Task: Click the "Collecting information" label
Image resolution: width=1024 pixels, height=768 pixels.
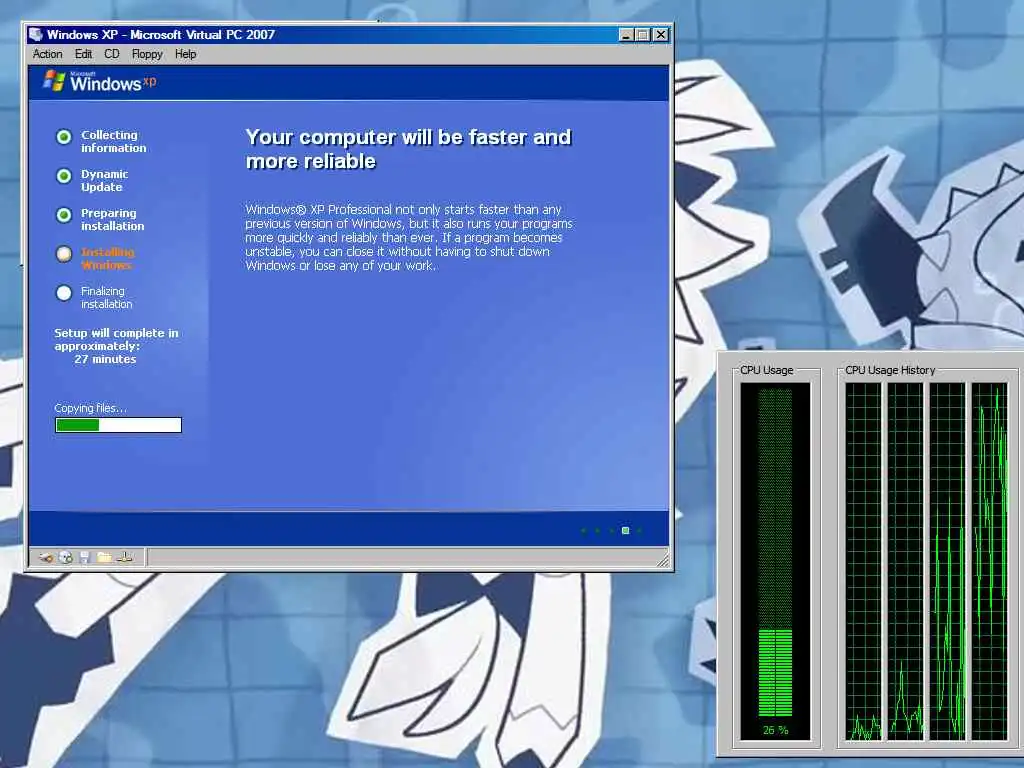Action: point(114,141)
